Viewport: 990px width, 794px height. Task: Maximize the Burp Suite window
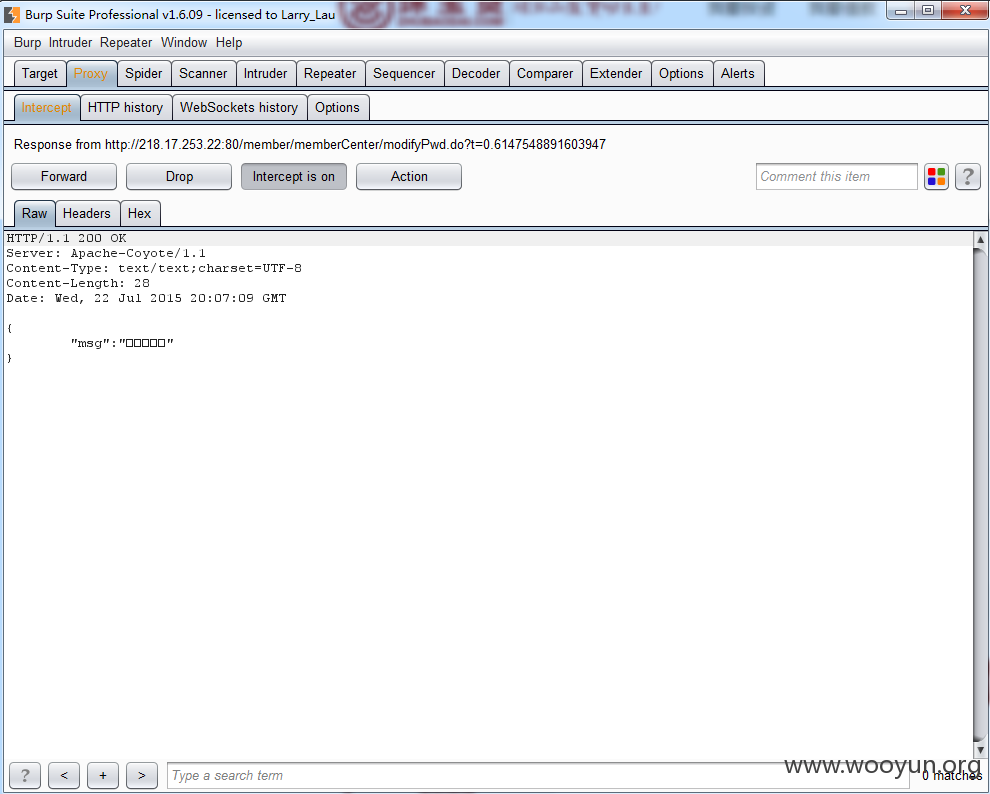[928, 11]
